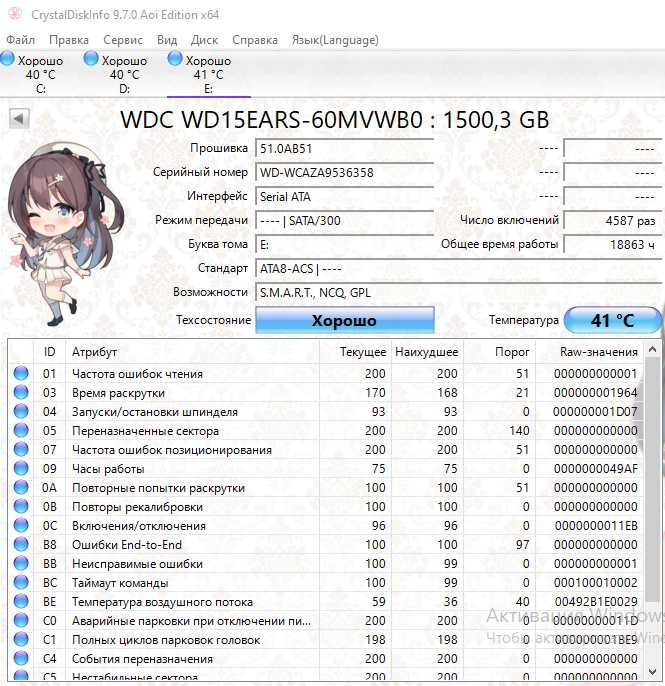This screenshot has height=686, width=665.
Task: Click status orb for Полных циклов парковок row
Action: pyautogui.click(x=21, y=640)
